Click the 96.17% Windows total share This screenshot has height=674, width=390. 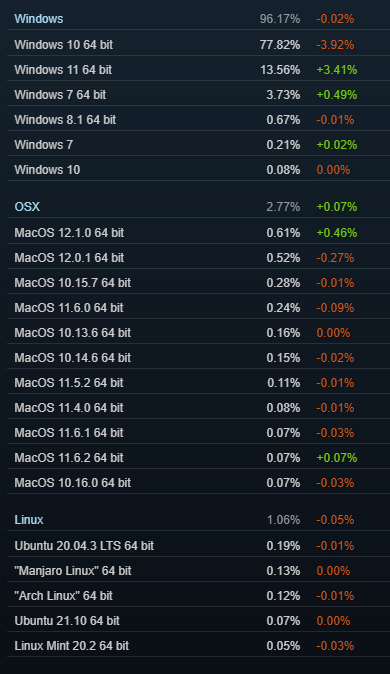[x=279, y=19]
